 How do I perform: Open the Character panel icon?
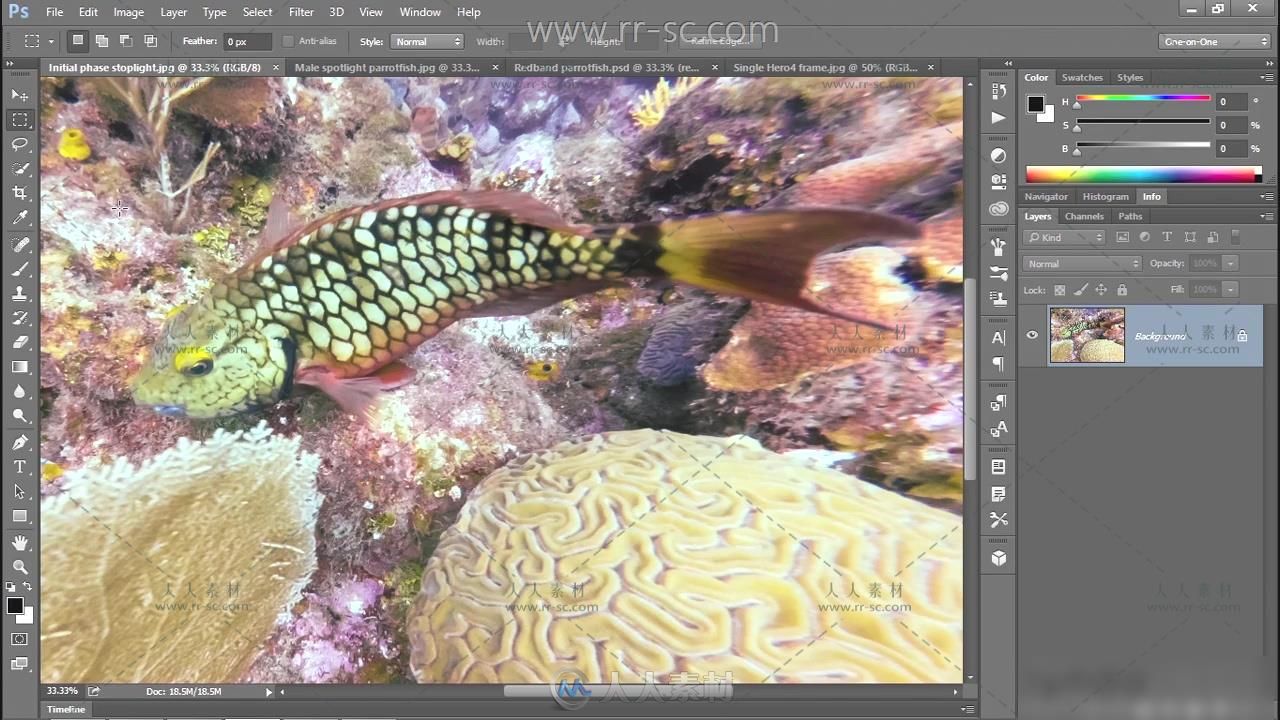pos(998,338)
